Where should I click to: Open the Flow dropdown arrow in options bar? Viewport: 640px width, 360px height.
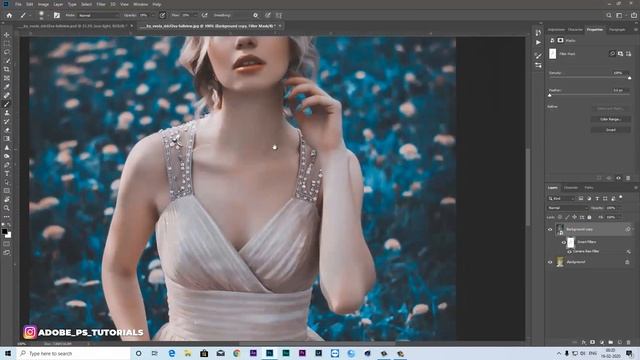click(x=195, y=15)
